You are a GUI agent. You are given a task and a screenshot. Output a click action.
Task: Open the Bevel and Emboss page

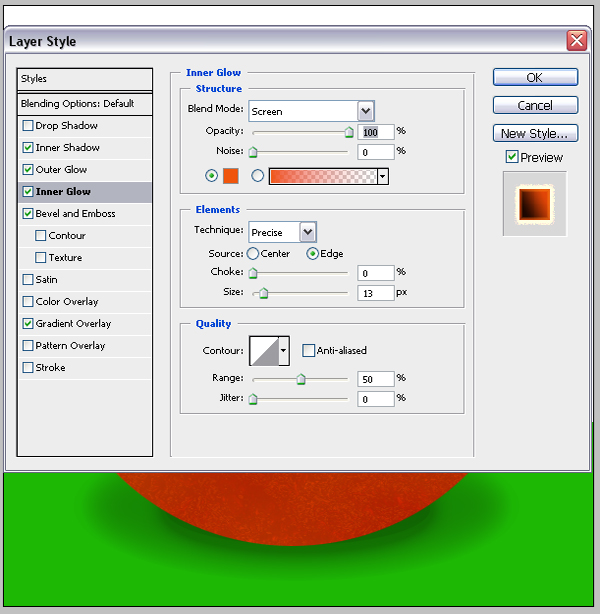(75, 213)
